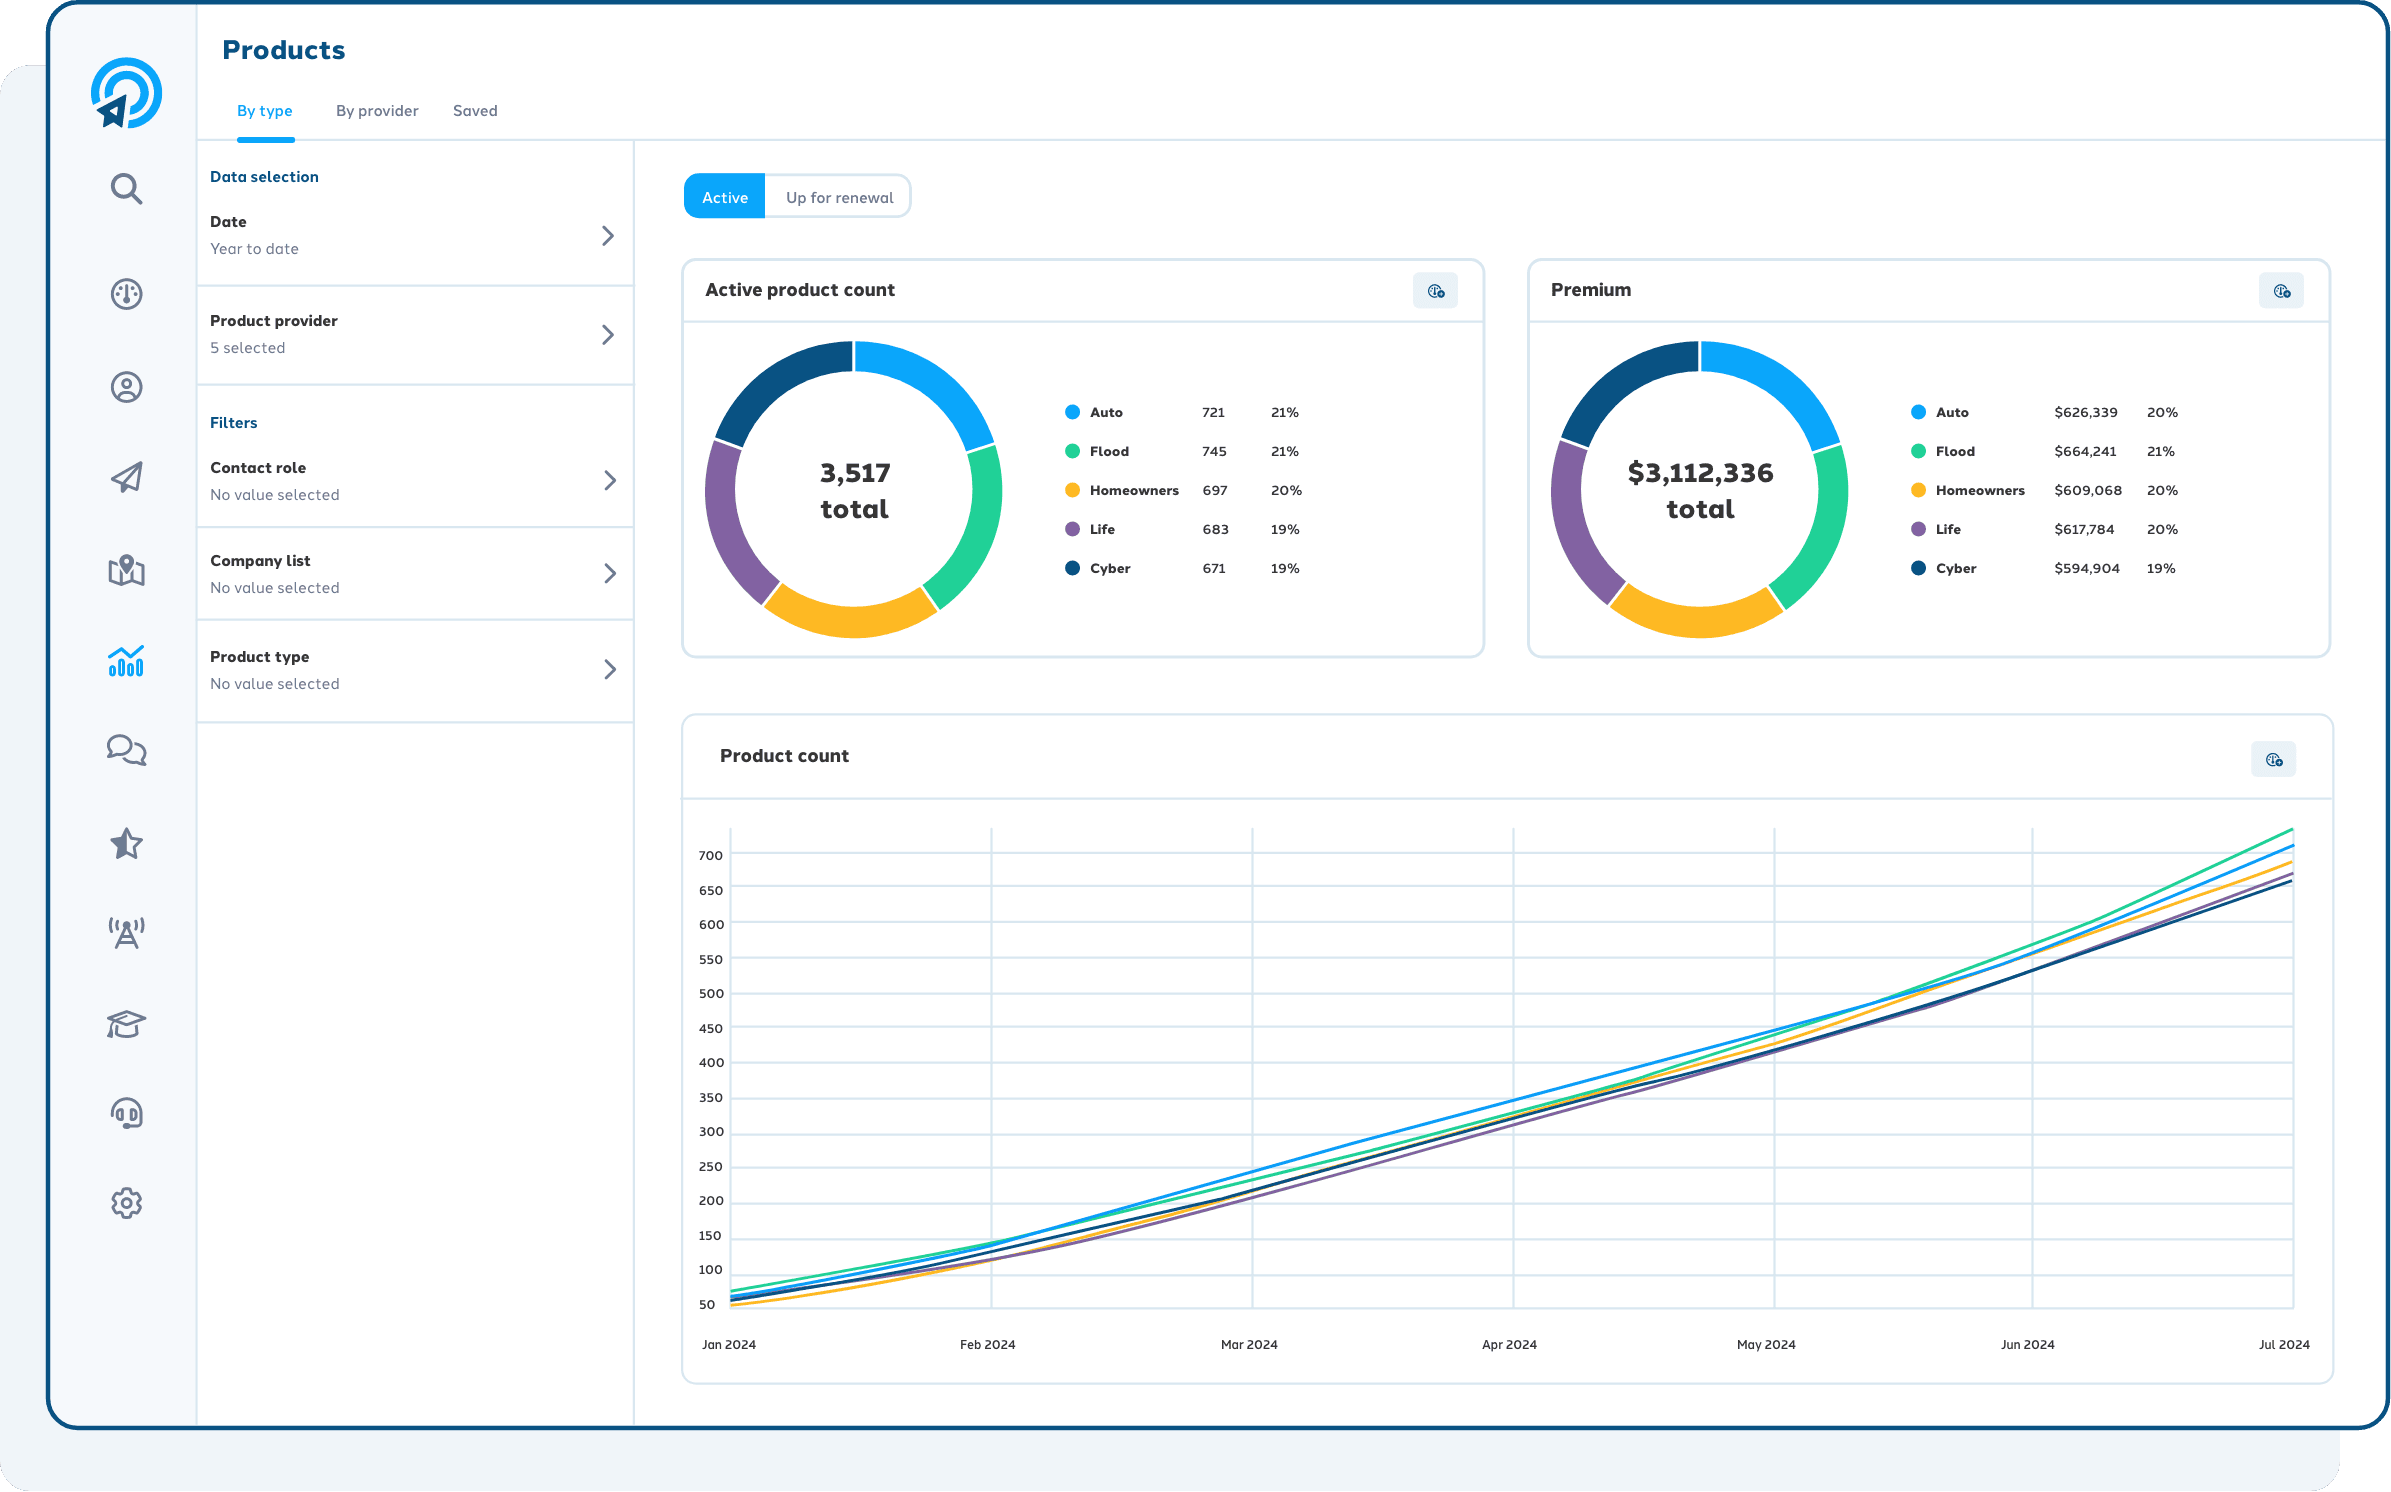Switch to the Up for renewal view
Viewport: 2391px width, 1492px height.
pyautogui.click(x=838, y=196)
